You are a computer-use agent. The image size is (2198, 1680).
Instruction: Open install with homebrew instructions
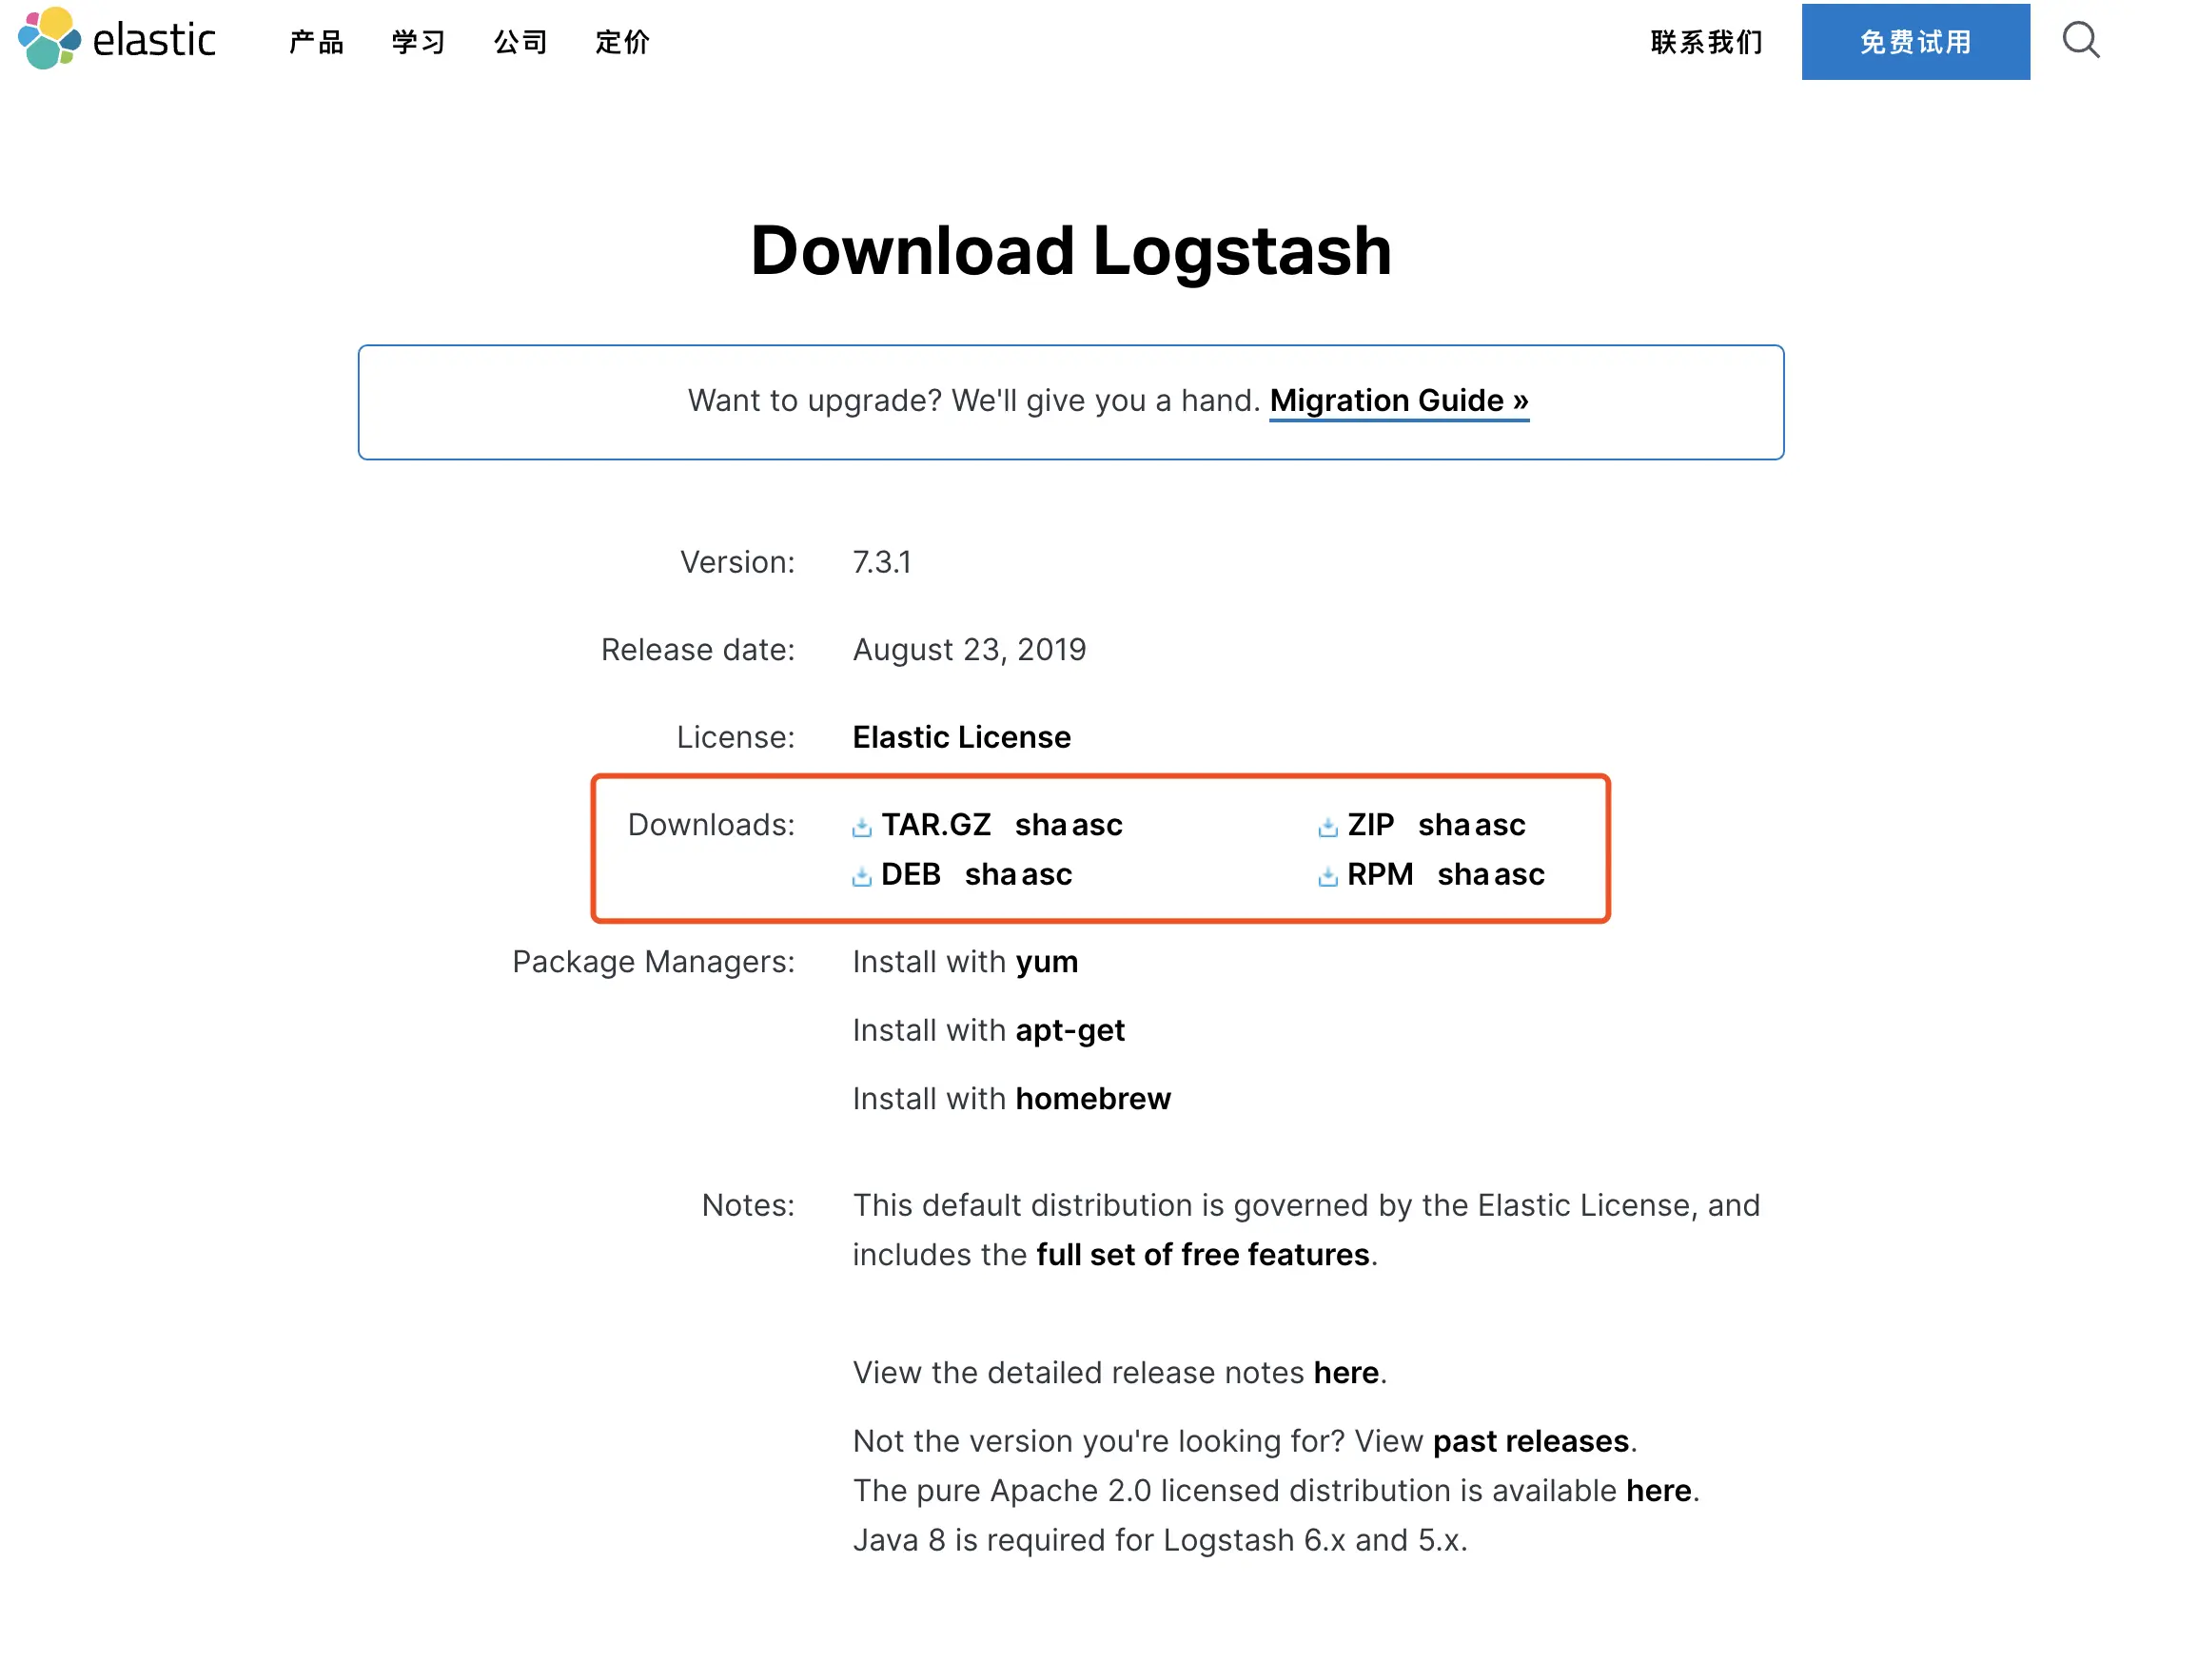1092,1099
